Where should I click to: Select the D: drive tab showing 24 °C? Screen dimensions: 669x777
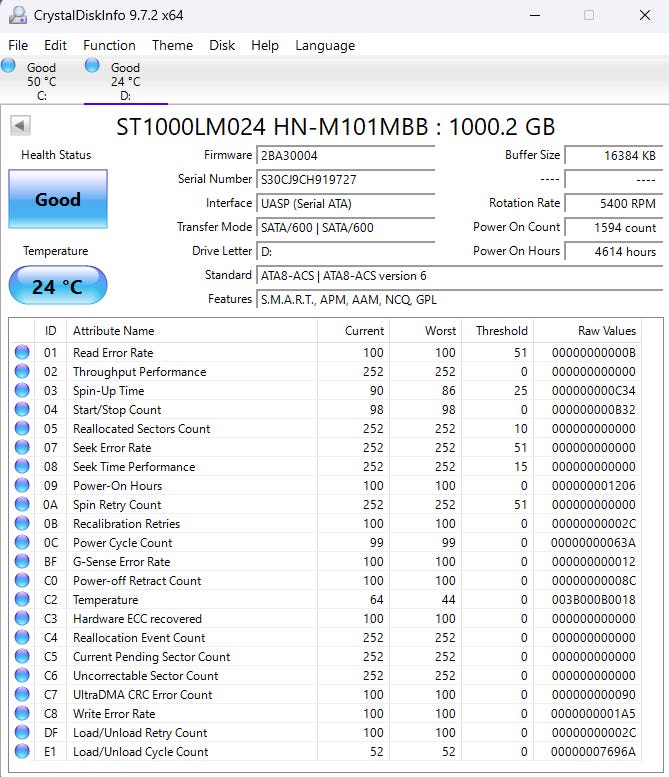pyautogui.click(x=126, y=81)
